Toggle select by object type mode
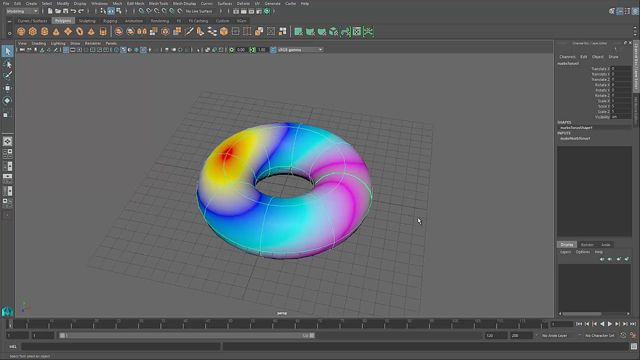Viewport: 640px width, 360px height. pos(111,11)
